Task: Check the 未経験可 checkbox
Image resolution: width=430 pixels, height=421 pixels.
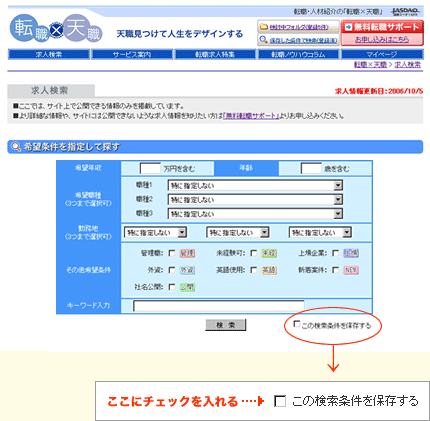Action: tap(254, 253)
